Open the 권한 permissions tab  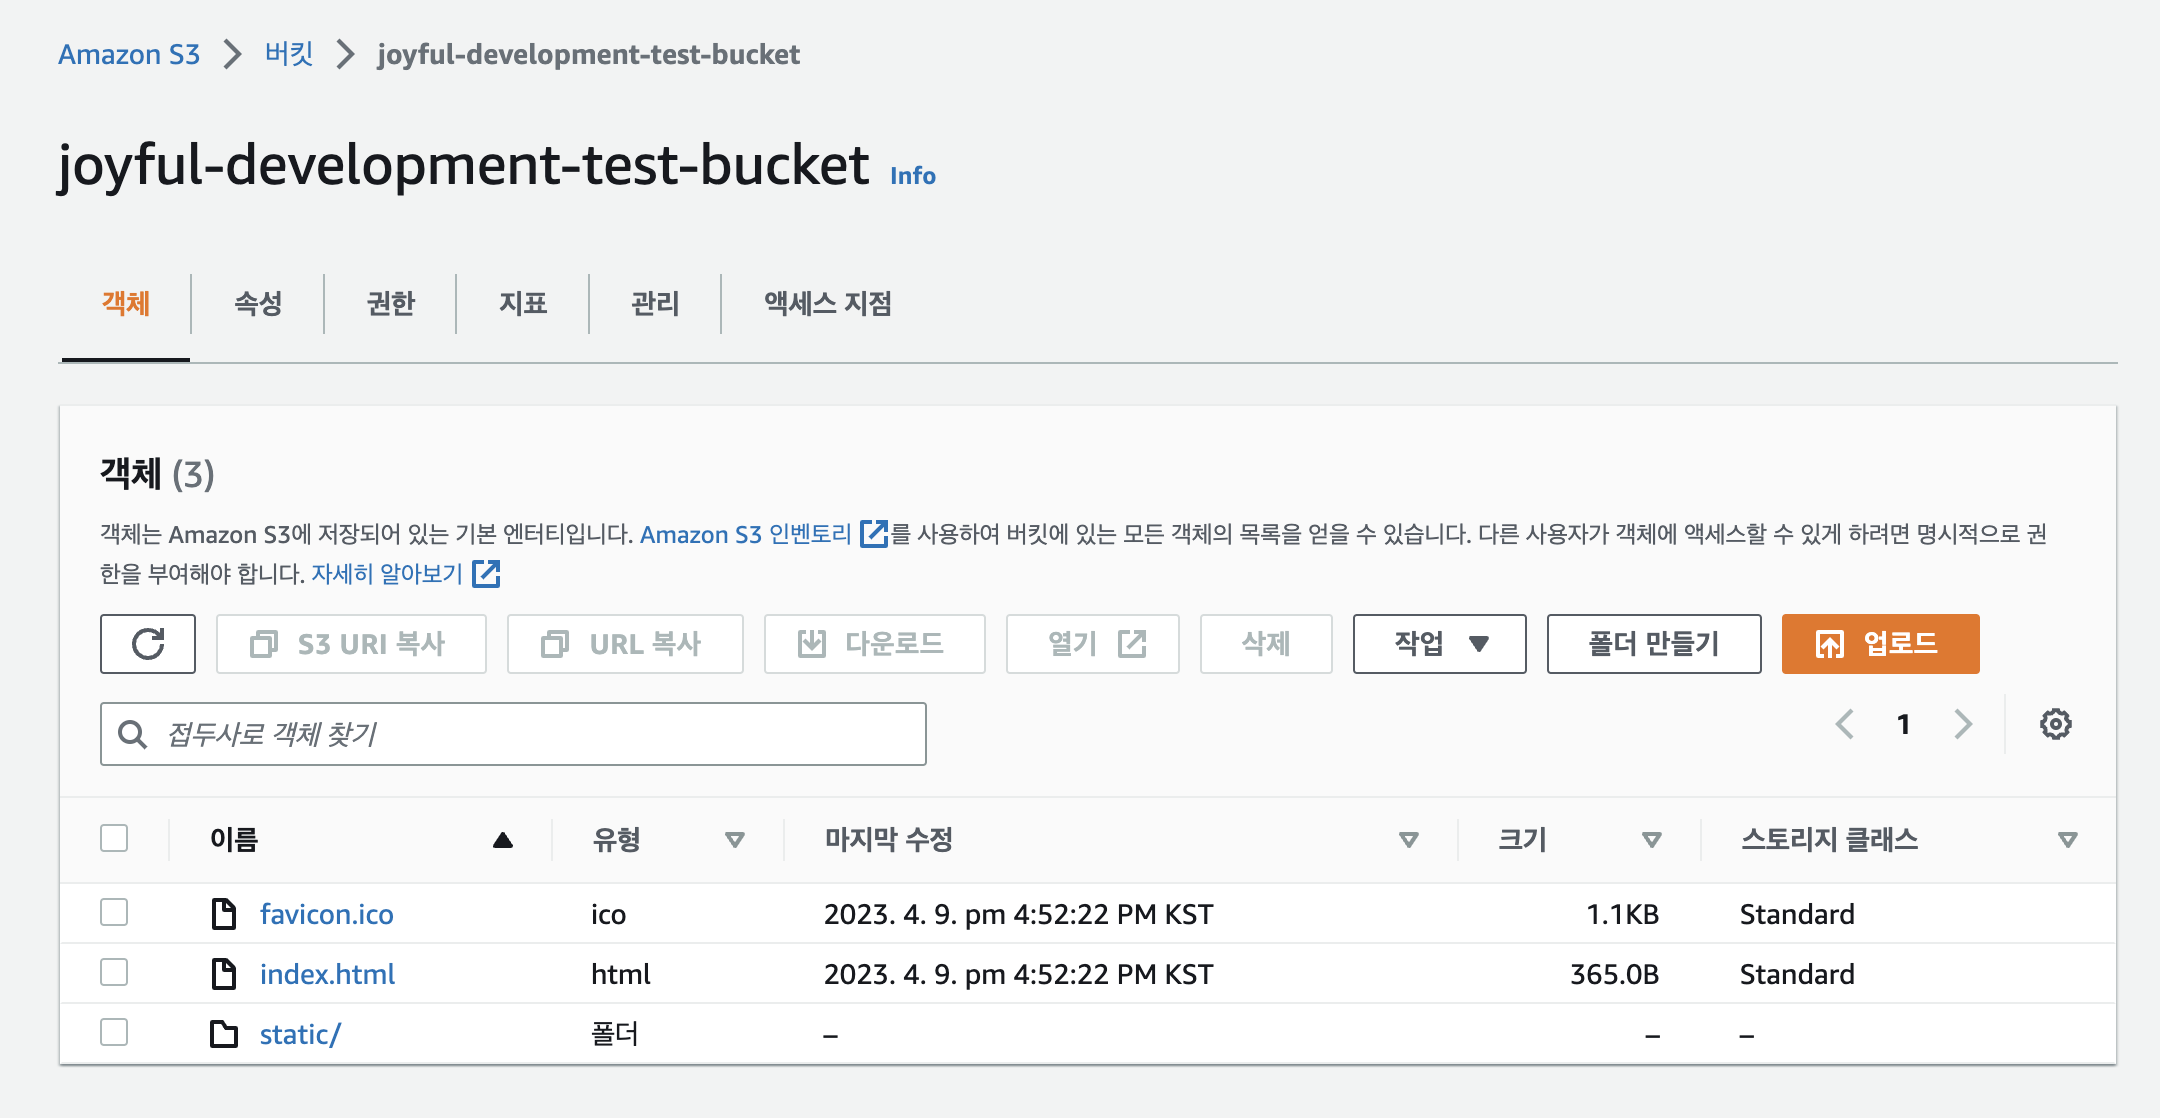point(390,303)
